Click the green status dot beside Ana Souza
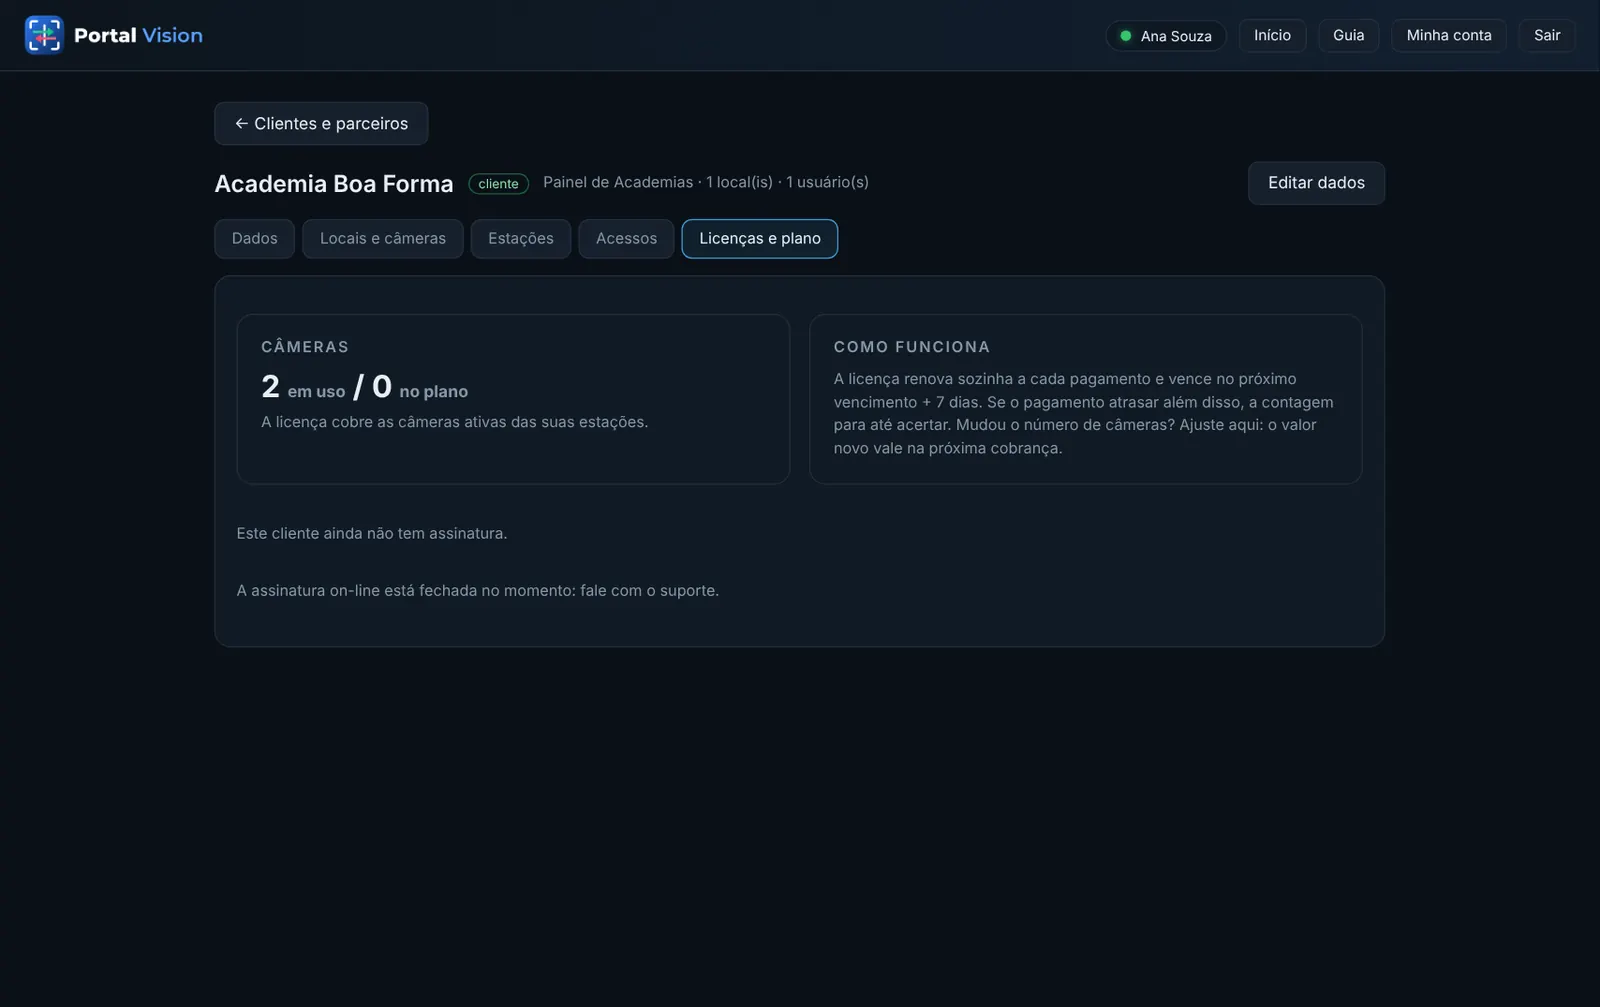 (1125, 36)
